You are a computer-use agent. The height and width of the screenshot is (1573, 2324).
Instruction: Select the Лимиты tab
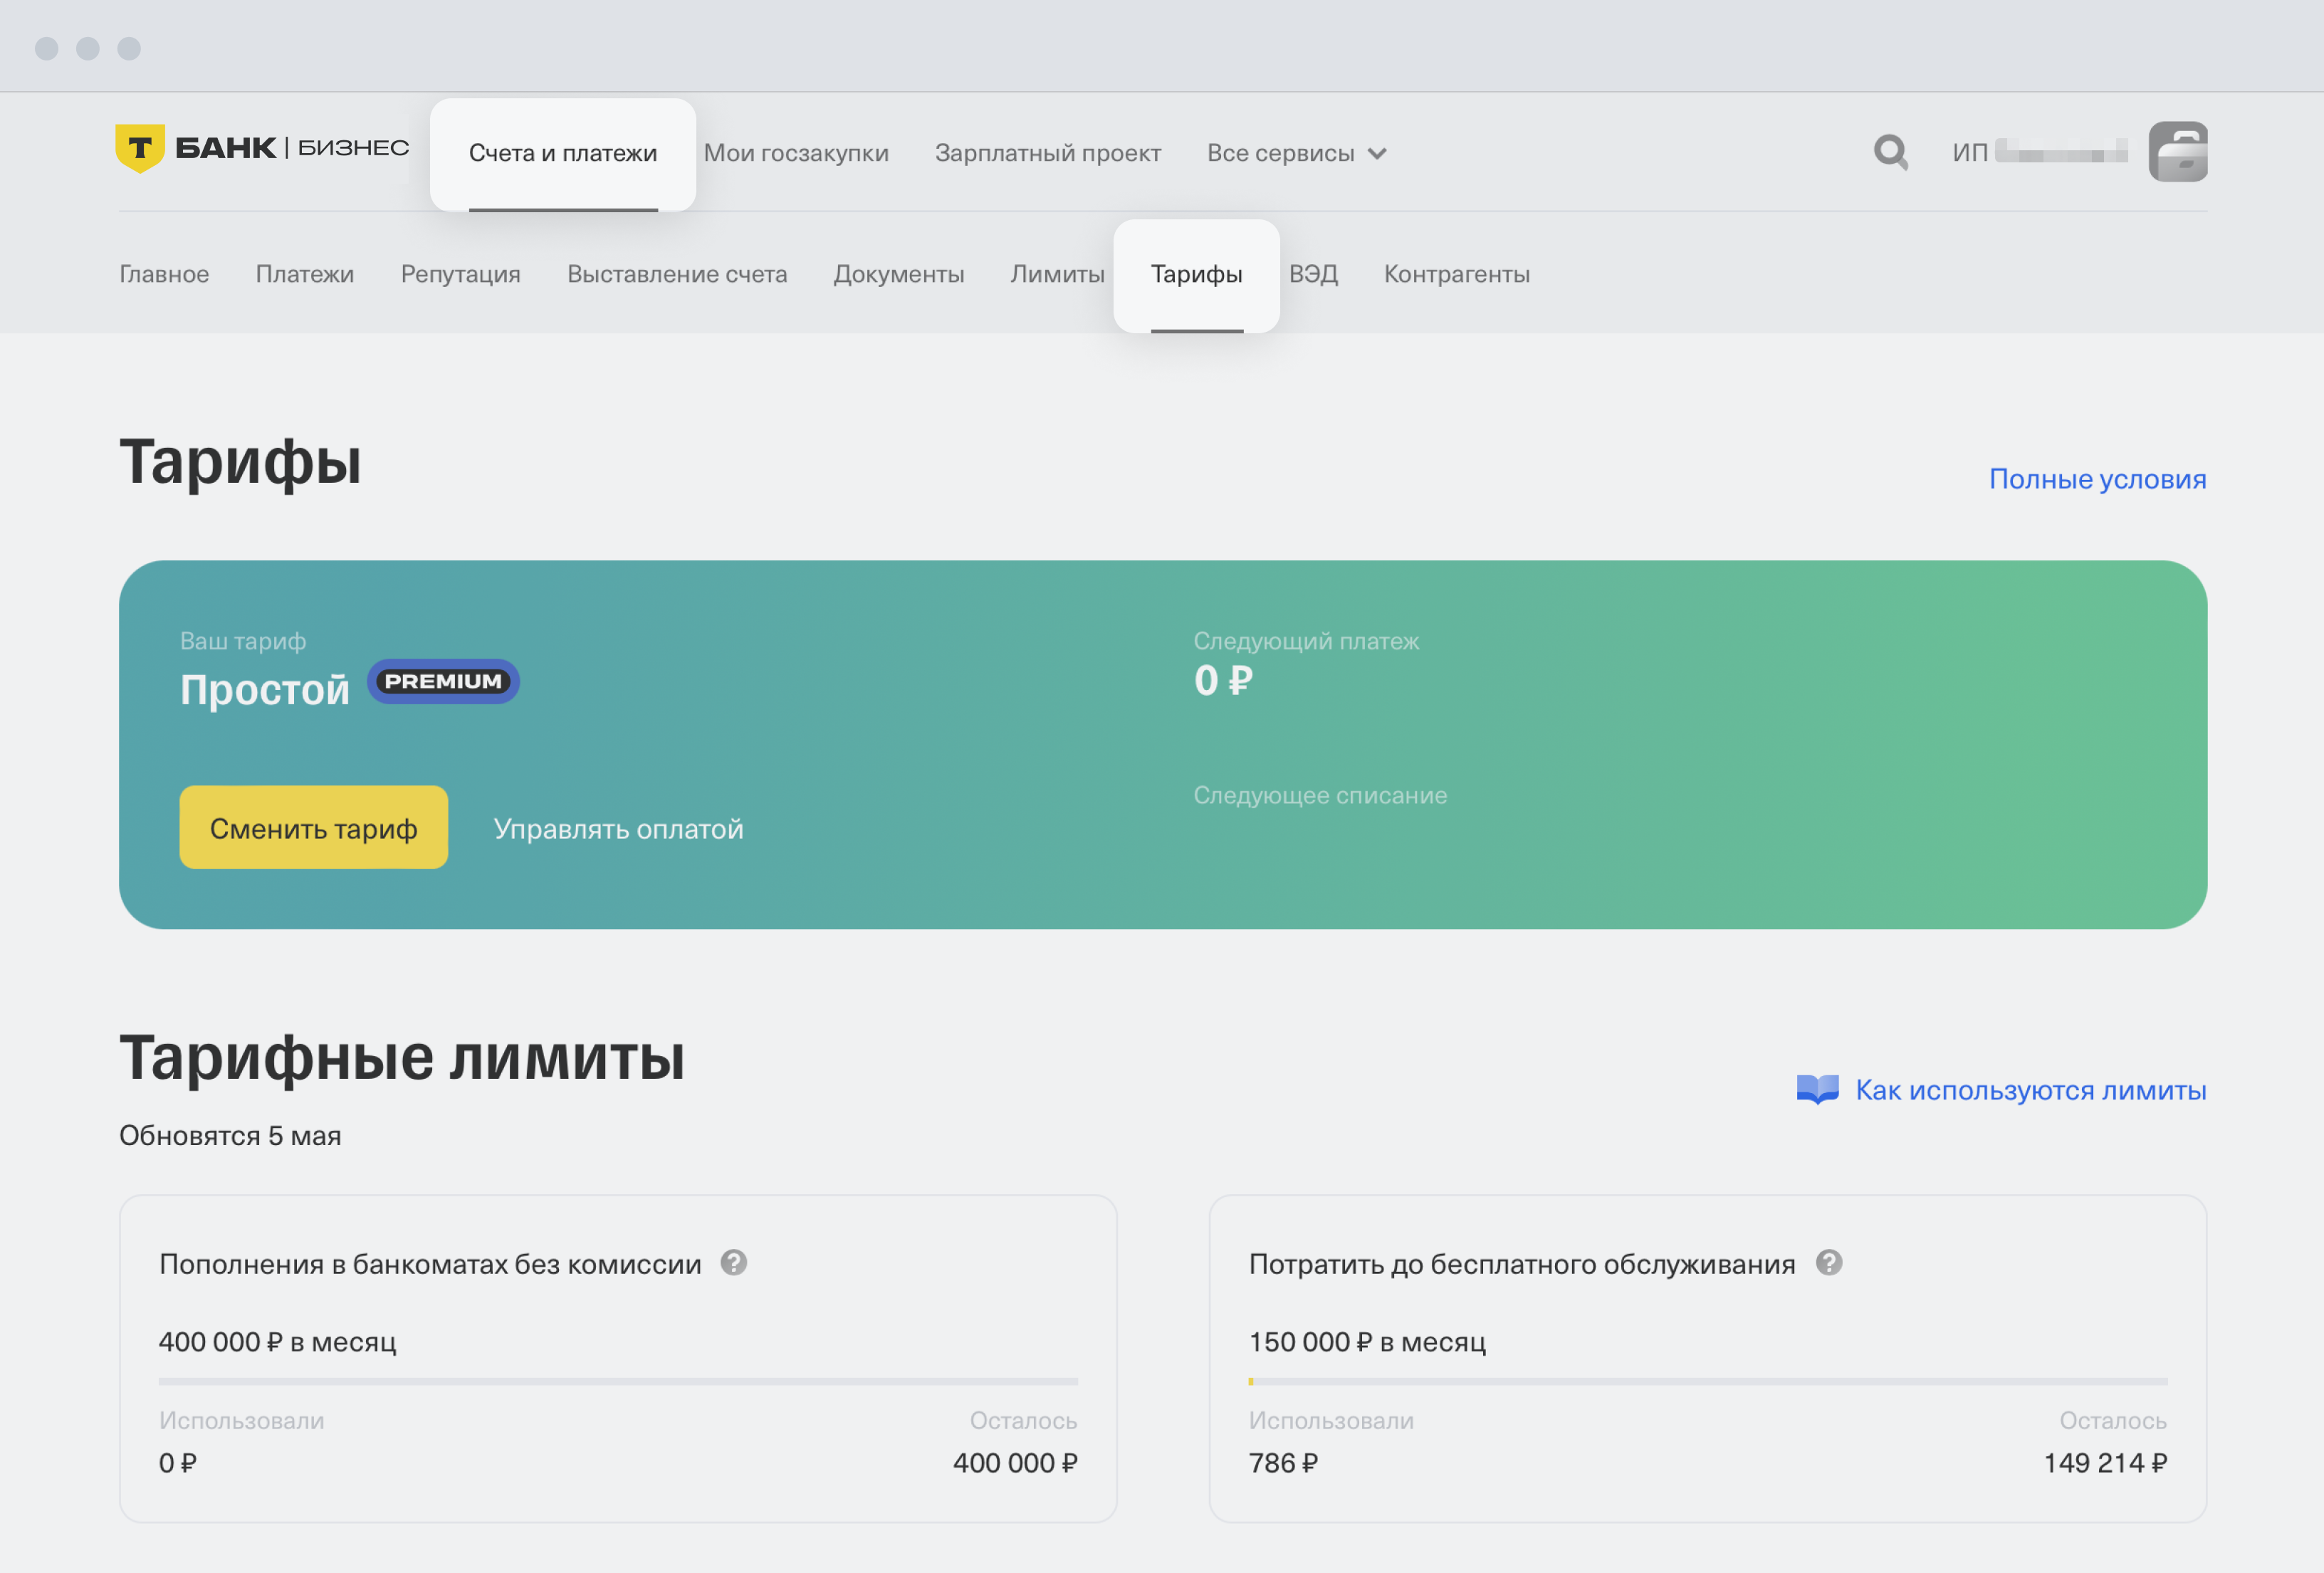(1057, 274)
